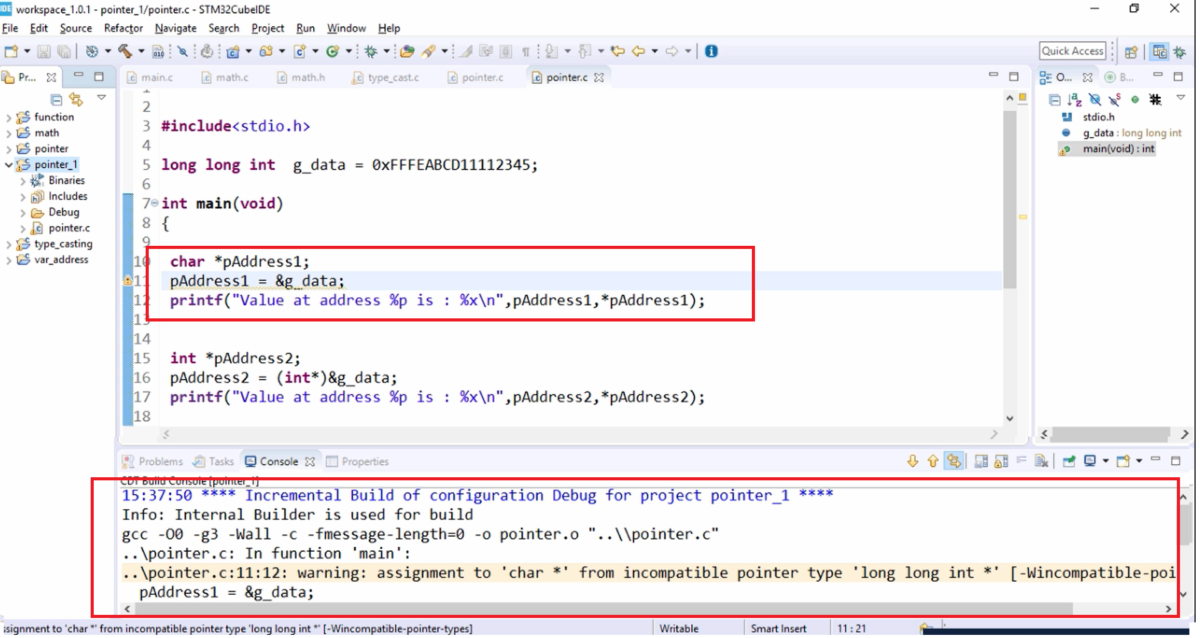The width and height of the screenshot is (1200, 638).
Task: Click the Run green play icon
Action: tap(332, 51)
